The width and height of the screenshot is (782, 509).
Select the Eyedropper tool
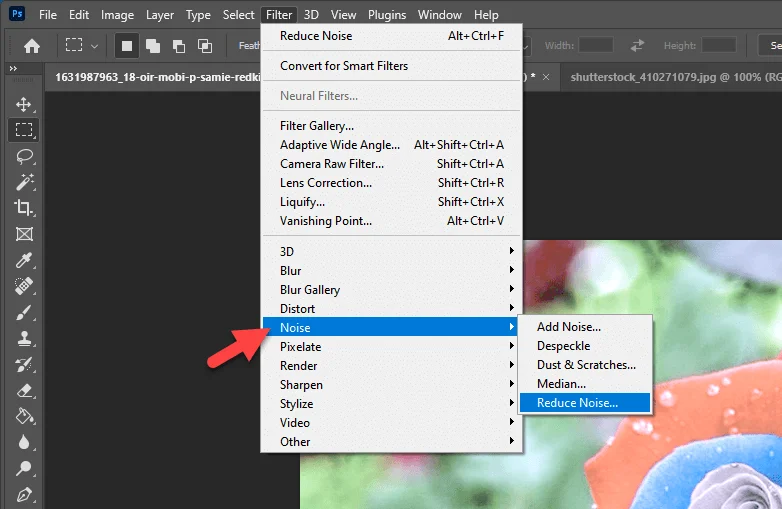point(24,260)
